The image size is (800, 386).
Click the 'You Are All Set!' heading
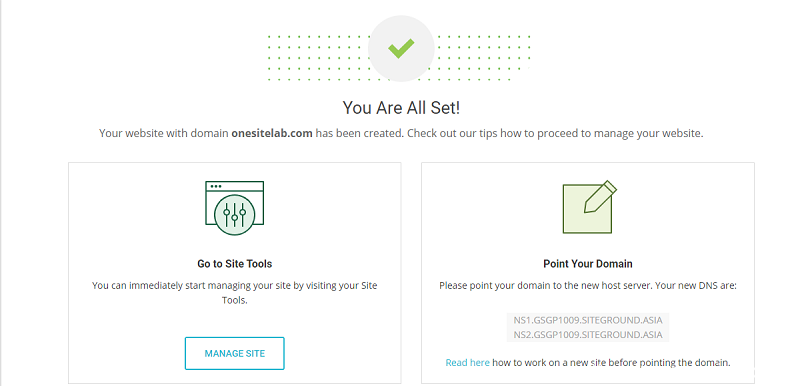(x=401, y=108)
